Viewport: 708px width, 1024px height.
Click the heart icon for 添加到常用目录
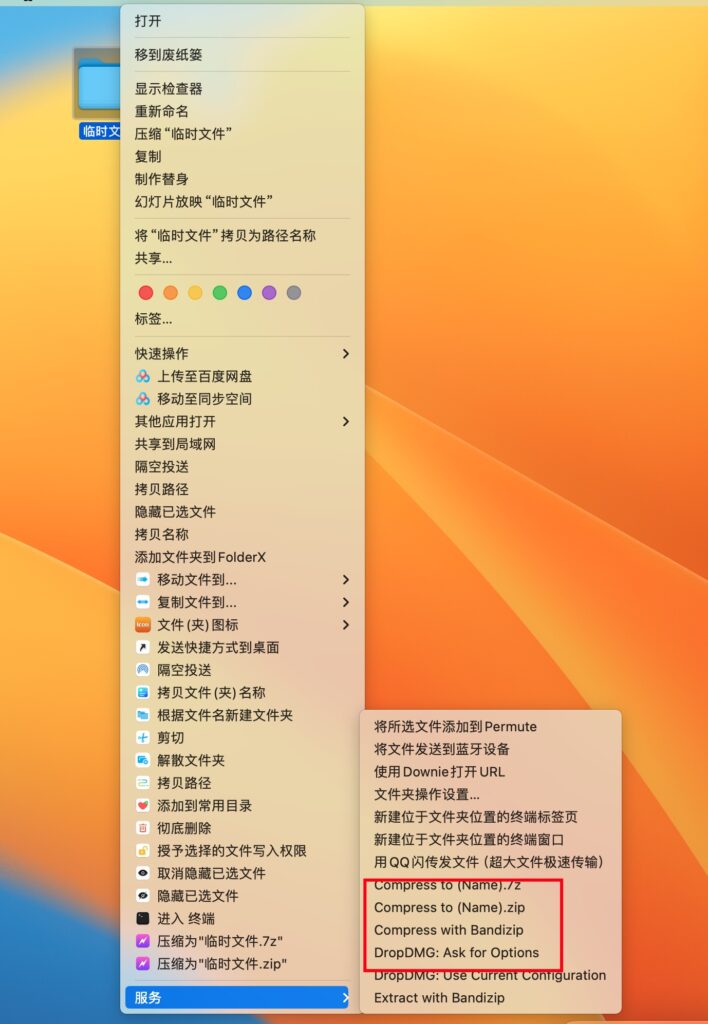point(142,805)
